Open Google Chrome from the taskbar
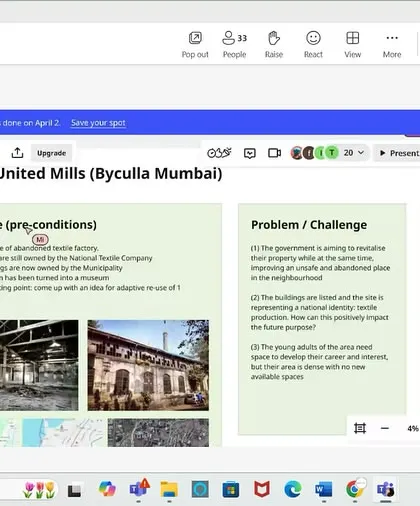 click(x=355, y=489)
